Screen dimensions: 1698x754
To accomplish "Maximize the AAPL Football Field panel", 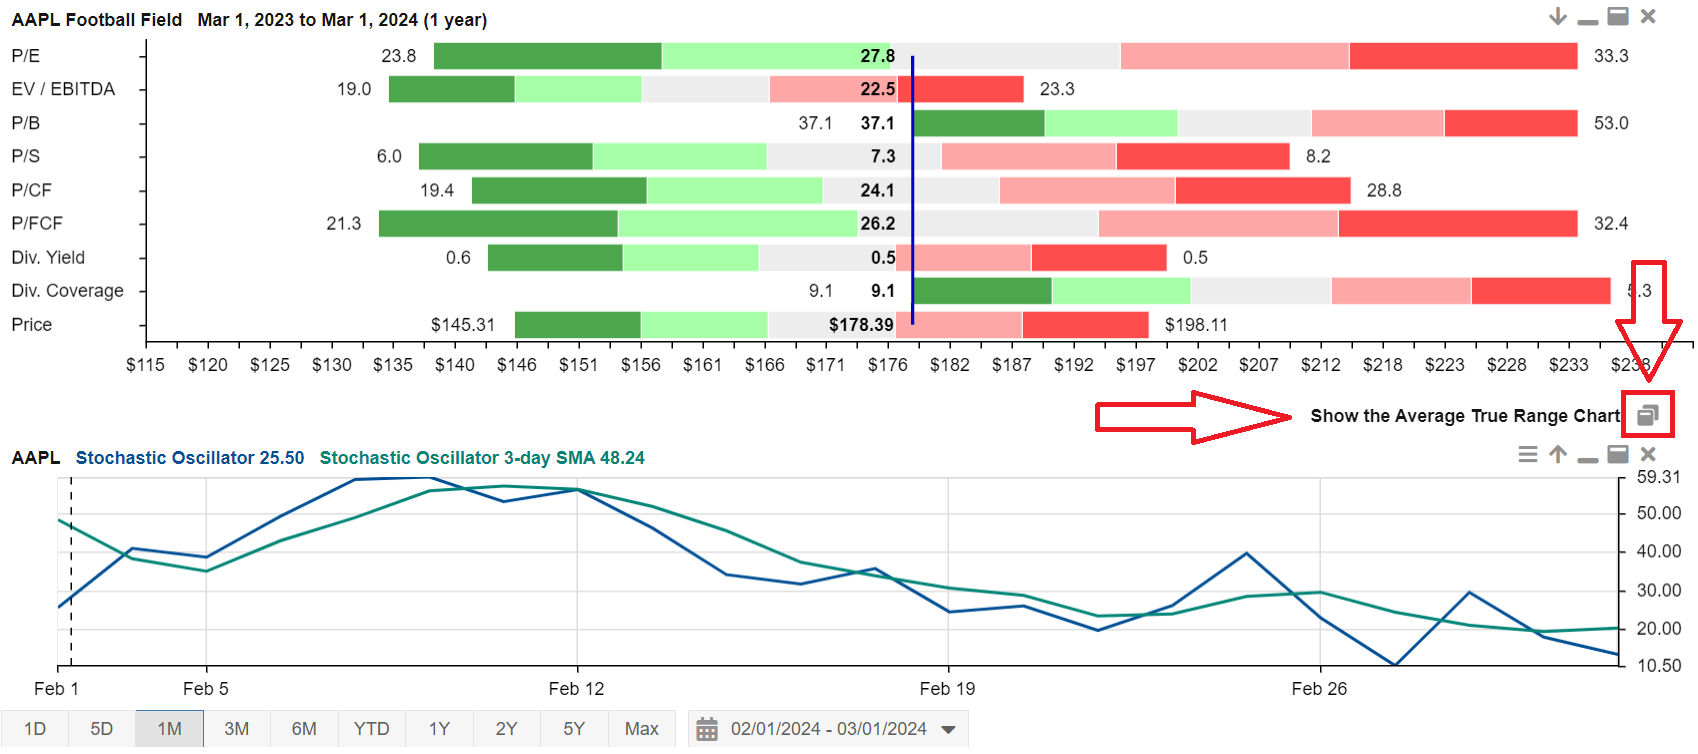I will coord(1618,16).
